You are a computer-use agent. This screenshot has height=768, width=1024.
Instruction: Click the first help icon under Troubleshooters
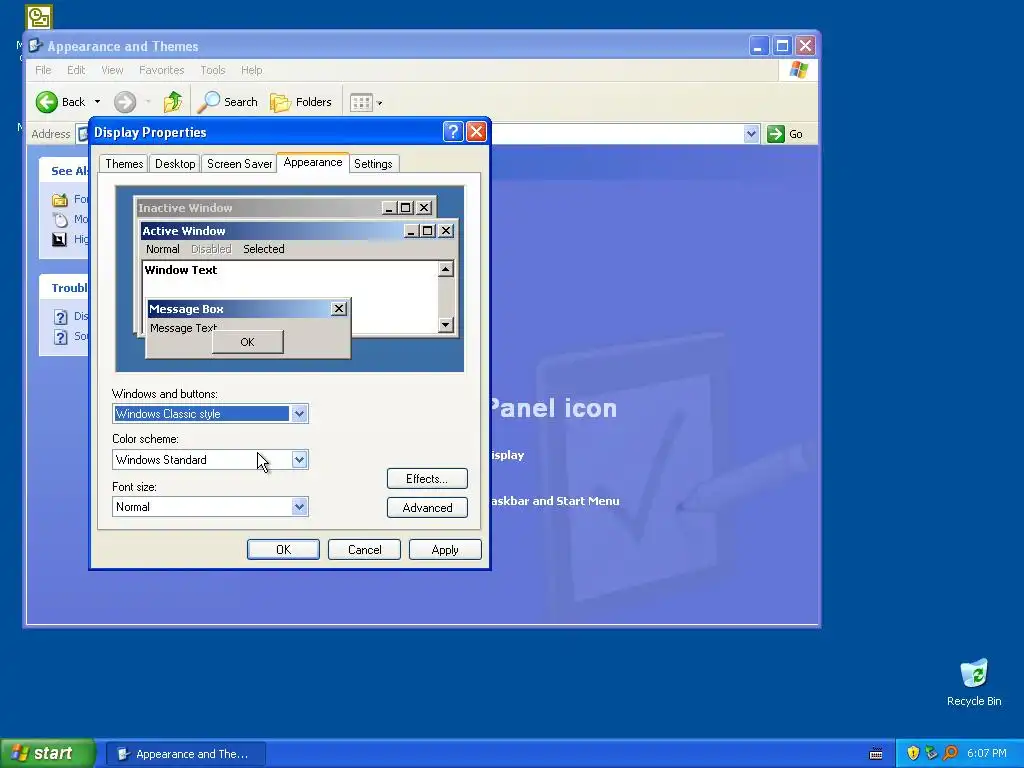click(x=61, y=317)
